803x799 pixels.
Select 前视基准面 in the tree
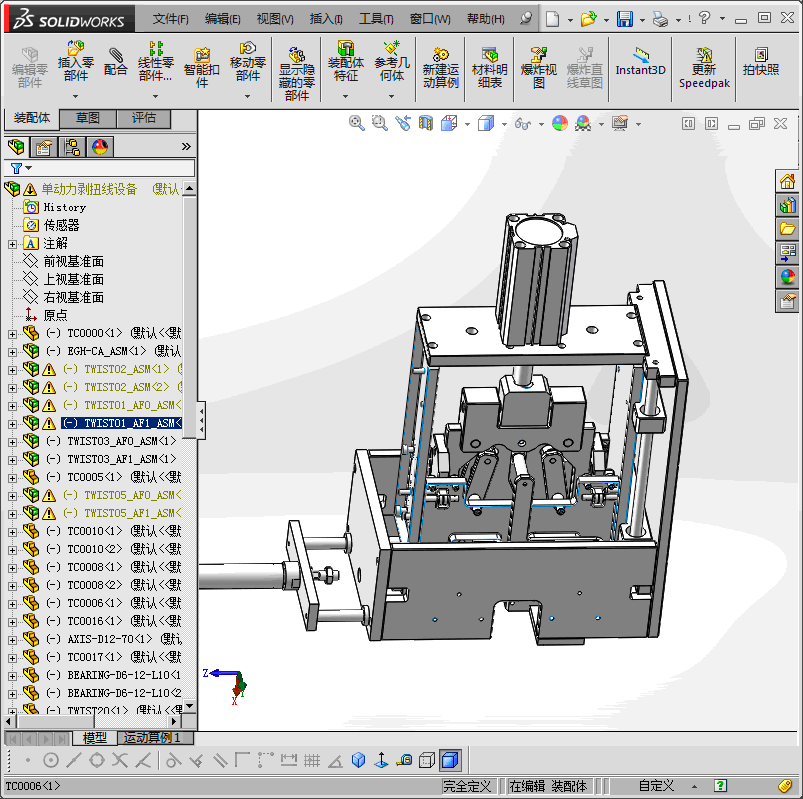coord(73,261)
